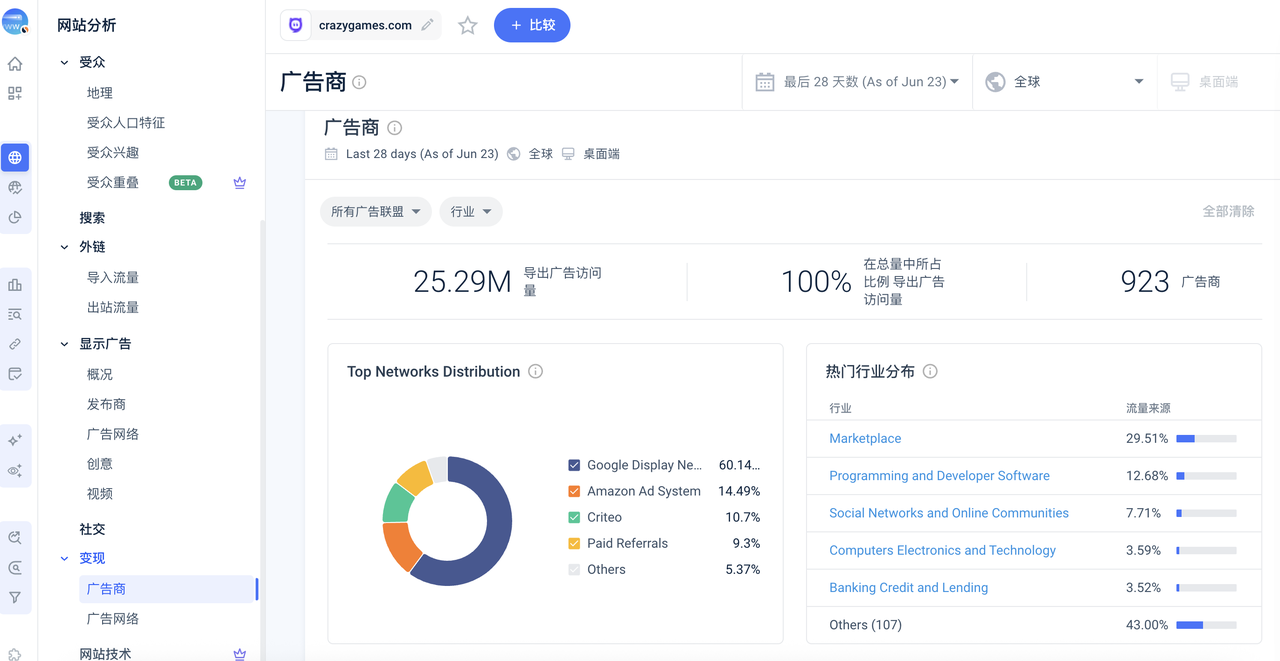
Task: Open the 所有广告联盟 dropdown filter
Action: 375,212
